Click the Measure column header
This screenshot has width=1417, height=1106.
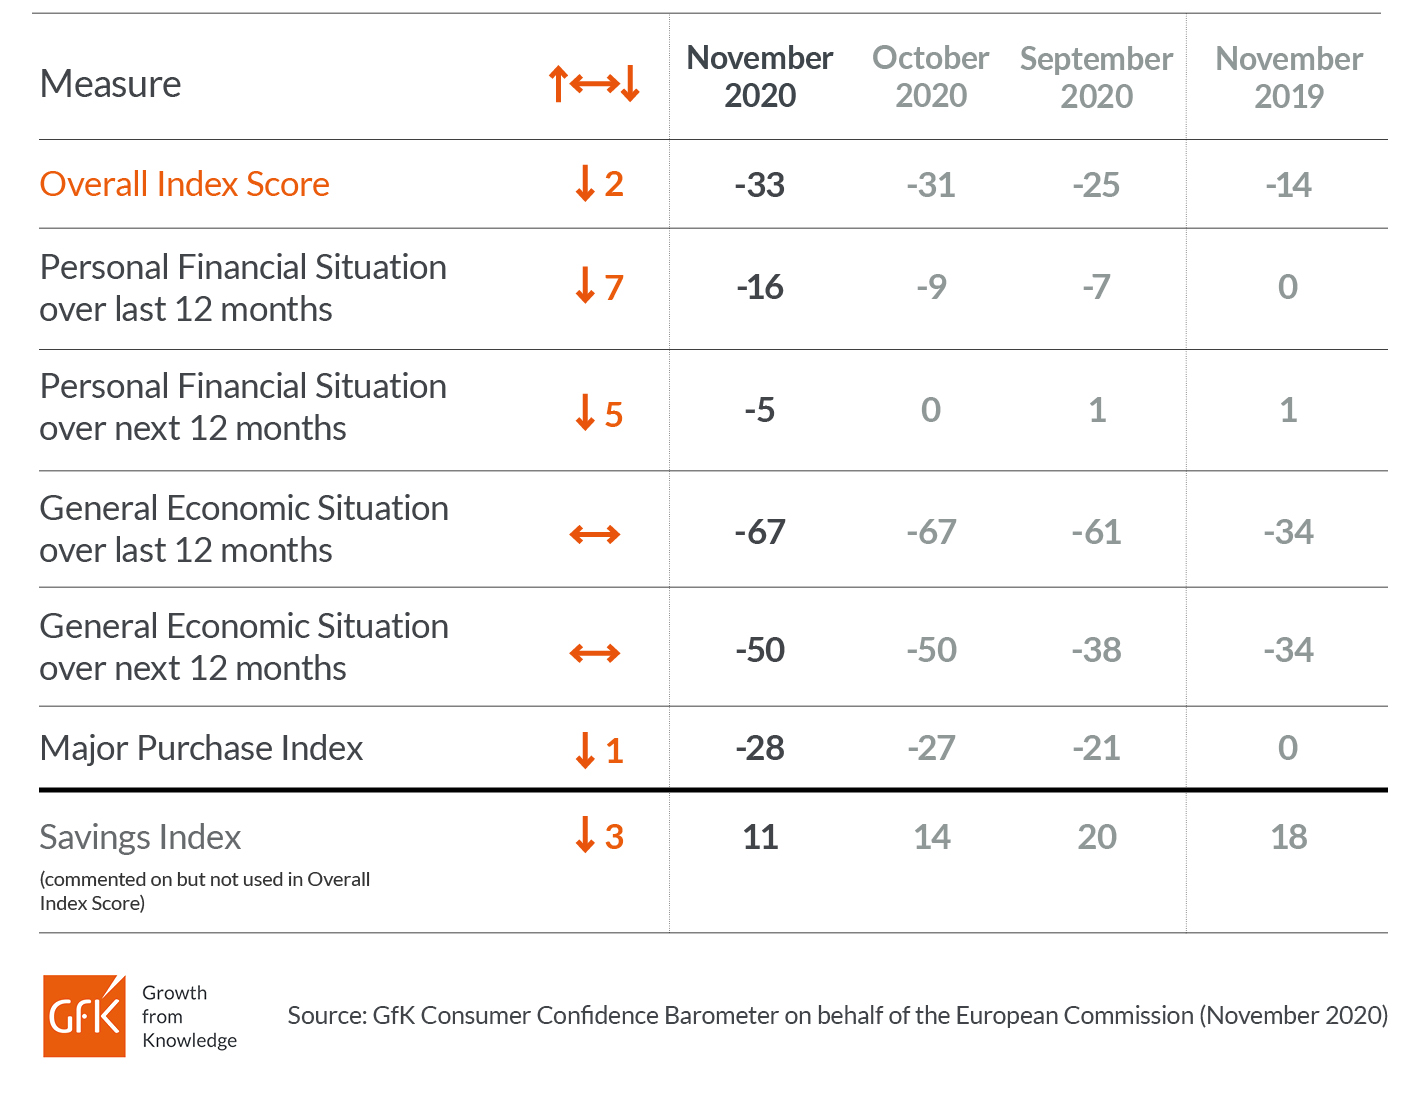111,84
